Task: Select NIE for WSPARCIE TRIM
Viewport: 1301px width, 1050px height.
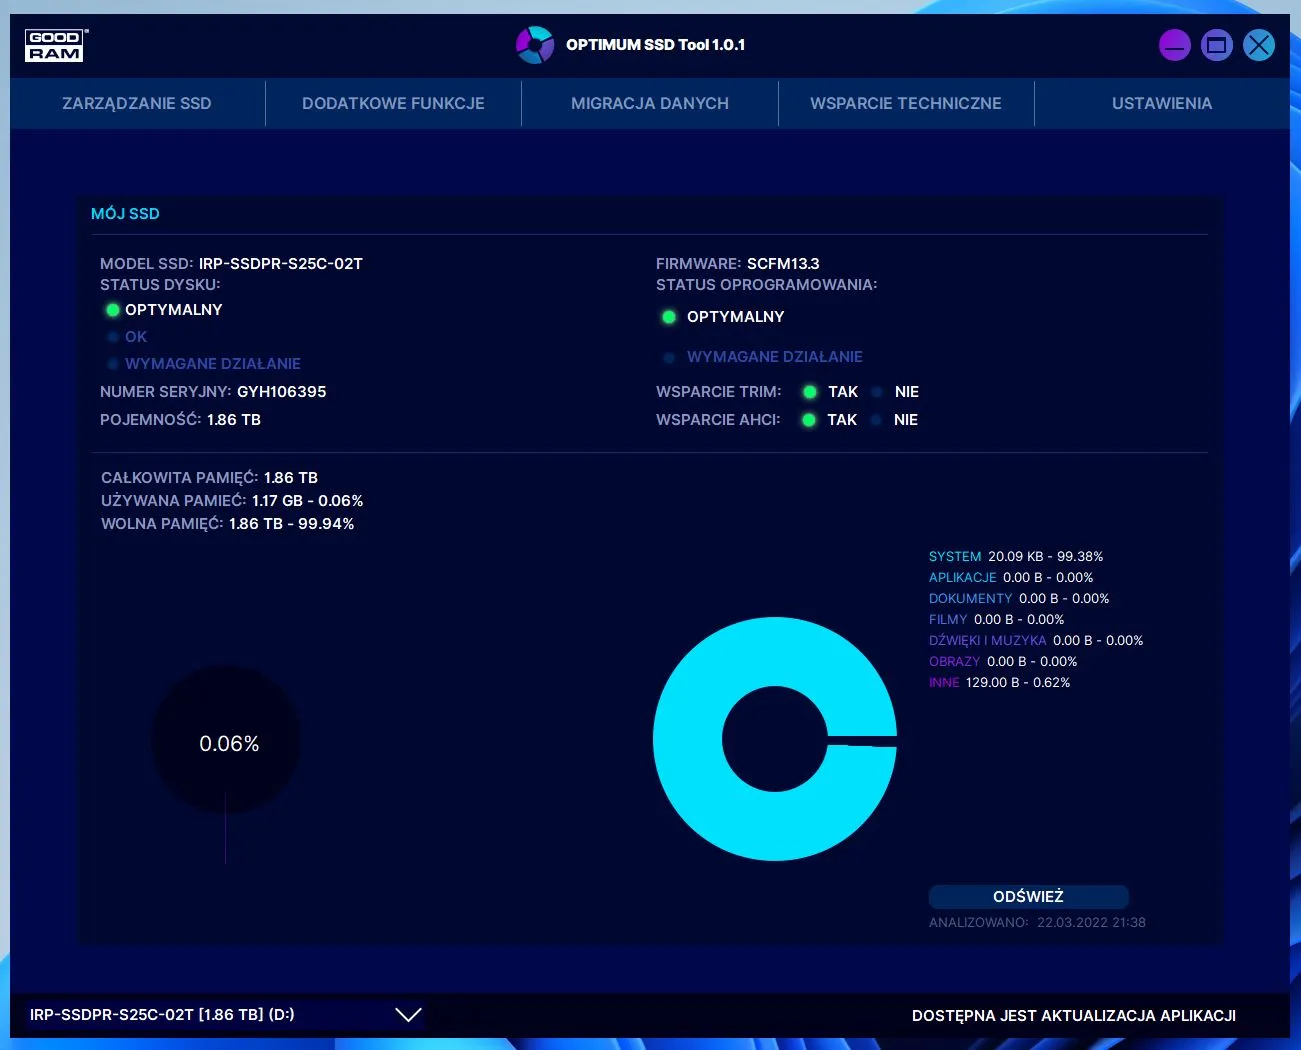Action: (877, 392)
